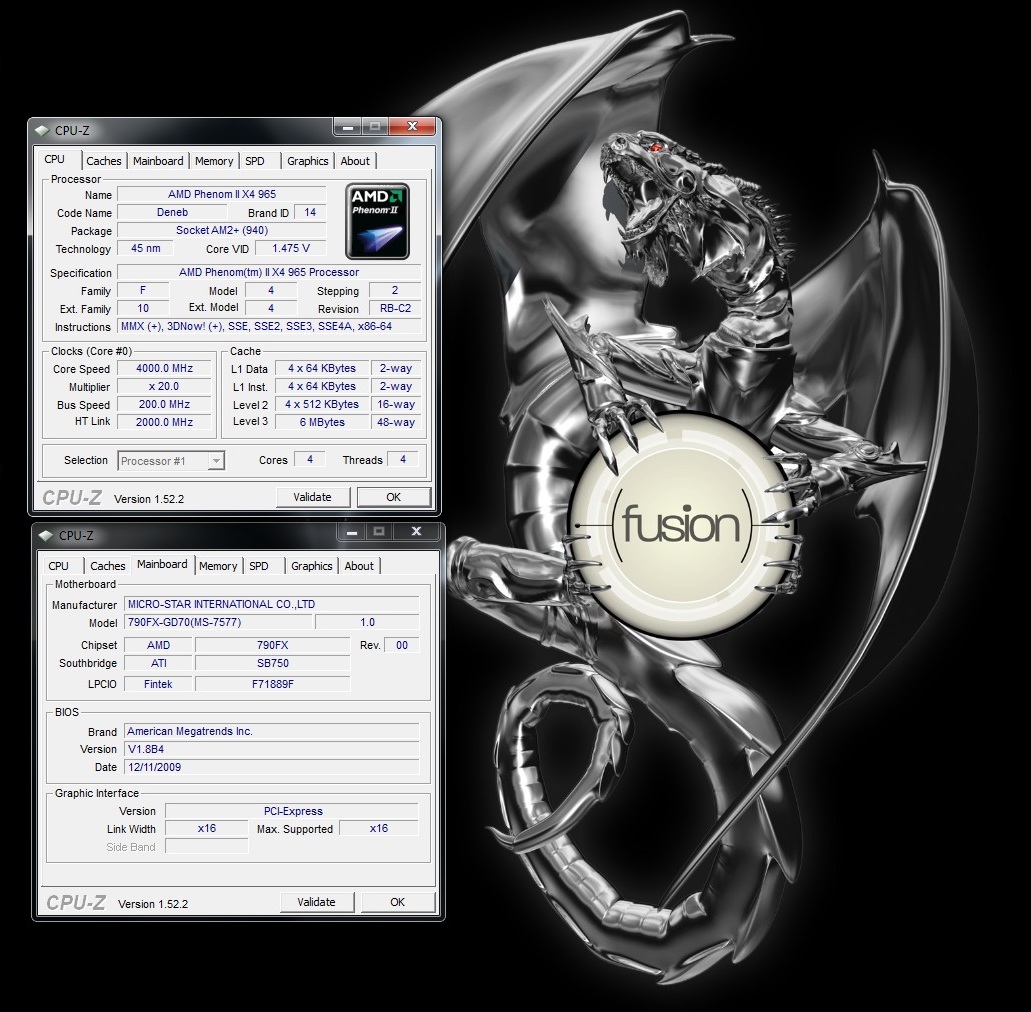Click the CPU-Z app icon in top window title bar
Viewport: 1031px width, 1012px height.
pos(41,130)
